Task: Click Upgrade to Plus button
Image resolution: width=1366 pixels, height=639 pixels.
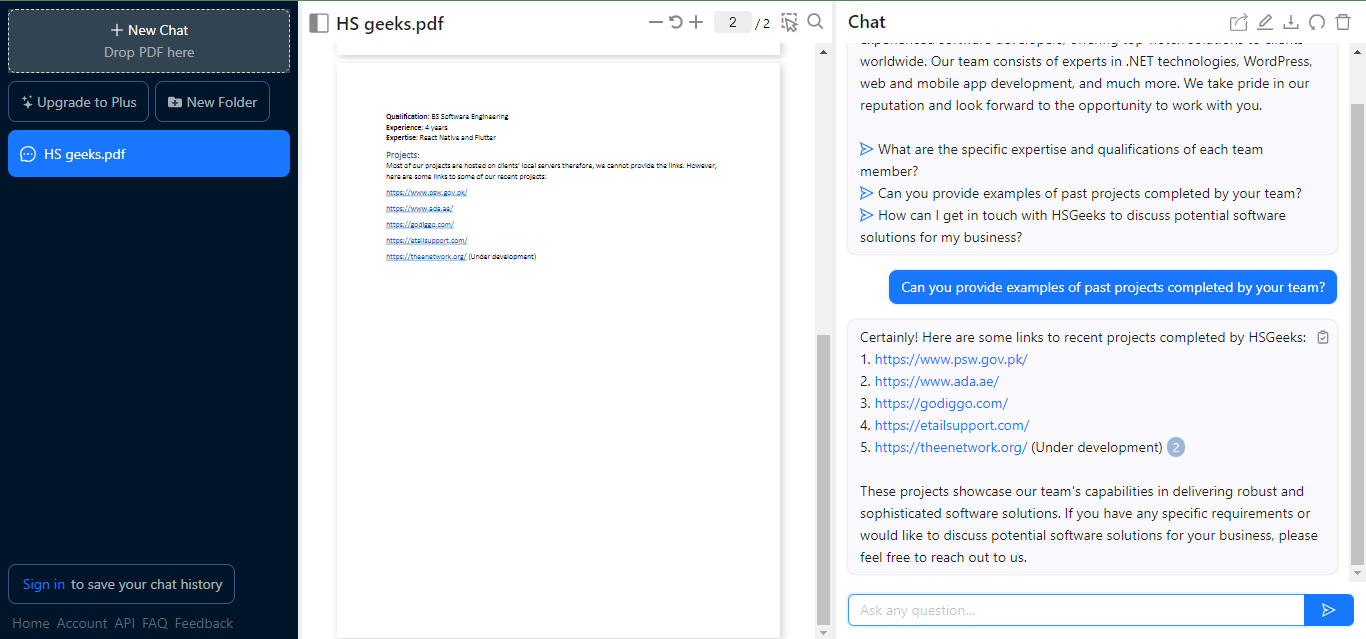Action: 79,102
